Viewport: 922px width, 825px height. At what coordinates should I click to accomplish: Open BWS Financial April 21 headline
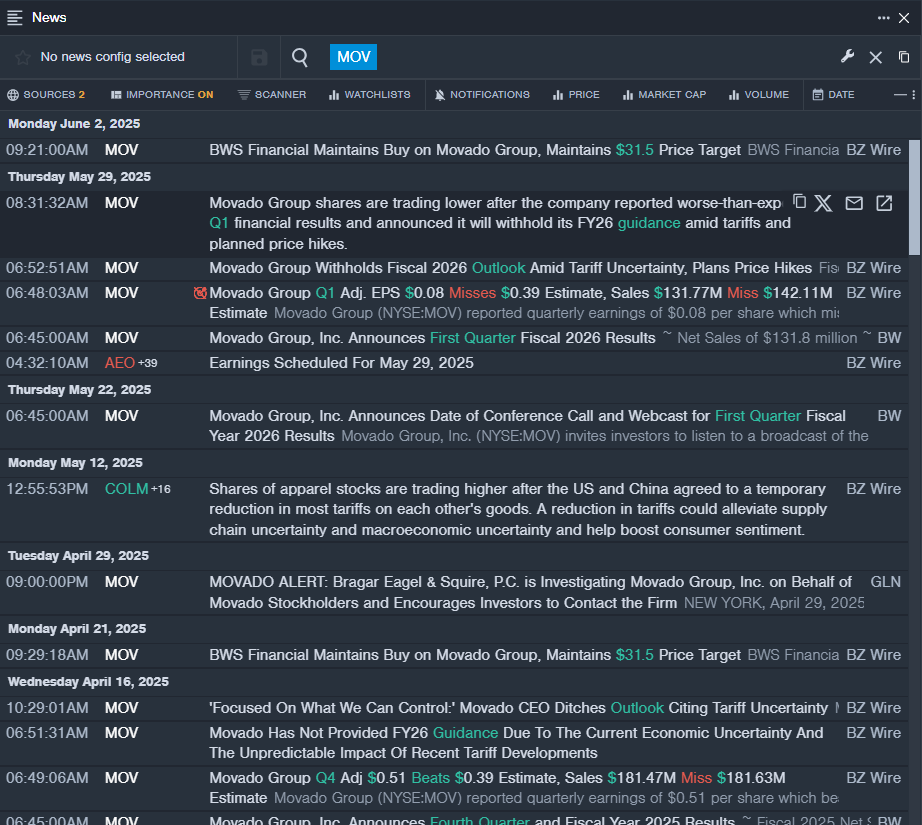click(x=475, y=655)
